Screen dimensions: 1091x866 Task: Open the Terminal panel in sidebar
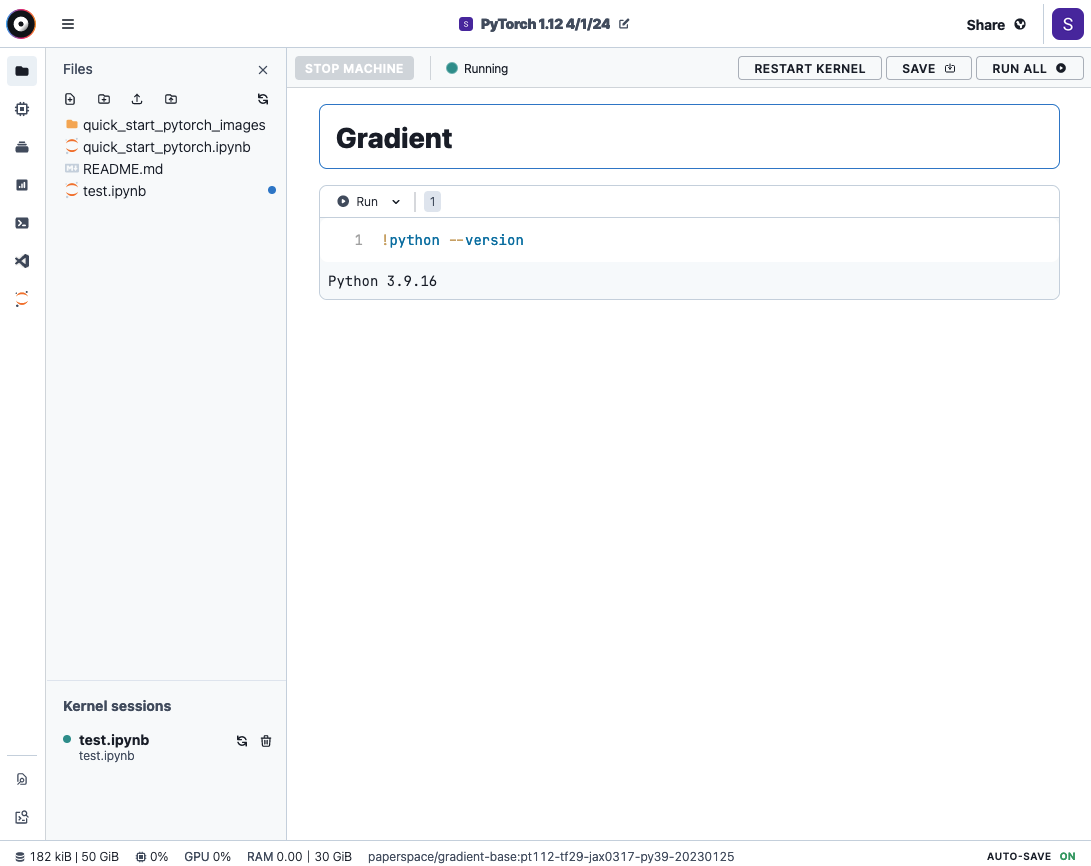coord(22,223)
